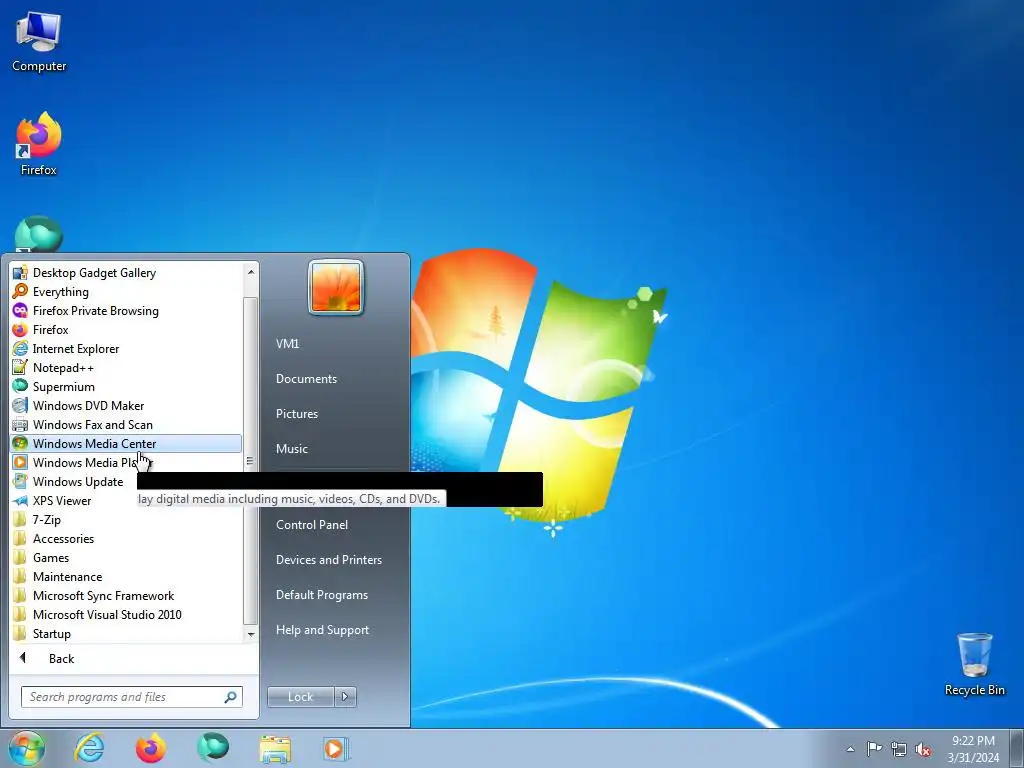Open Windows Explorer from the taskbar
The height and width of the screenshot is (768, 1024).
tap(275, 748)
